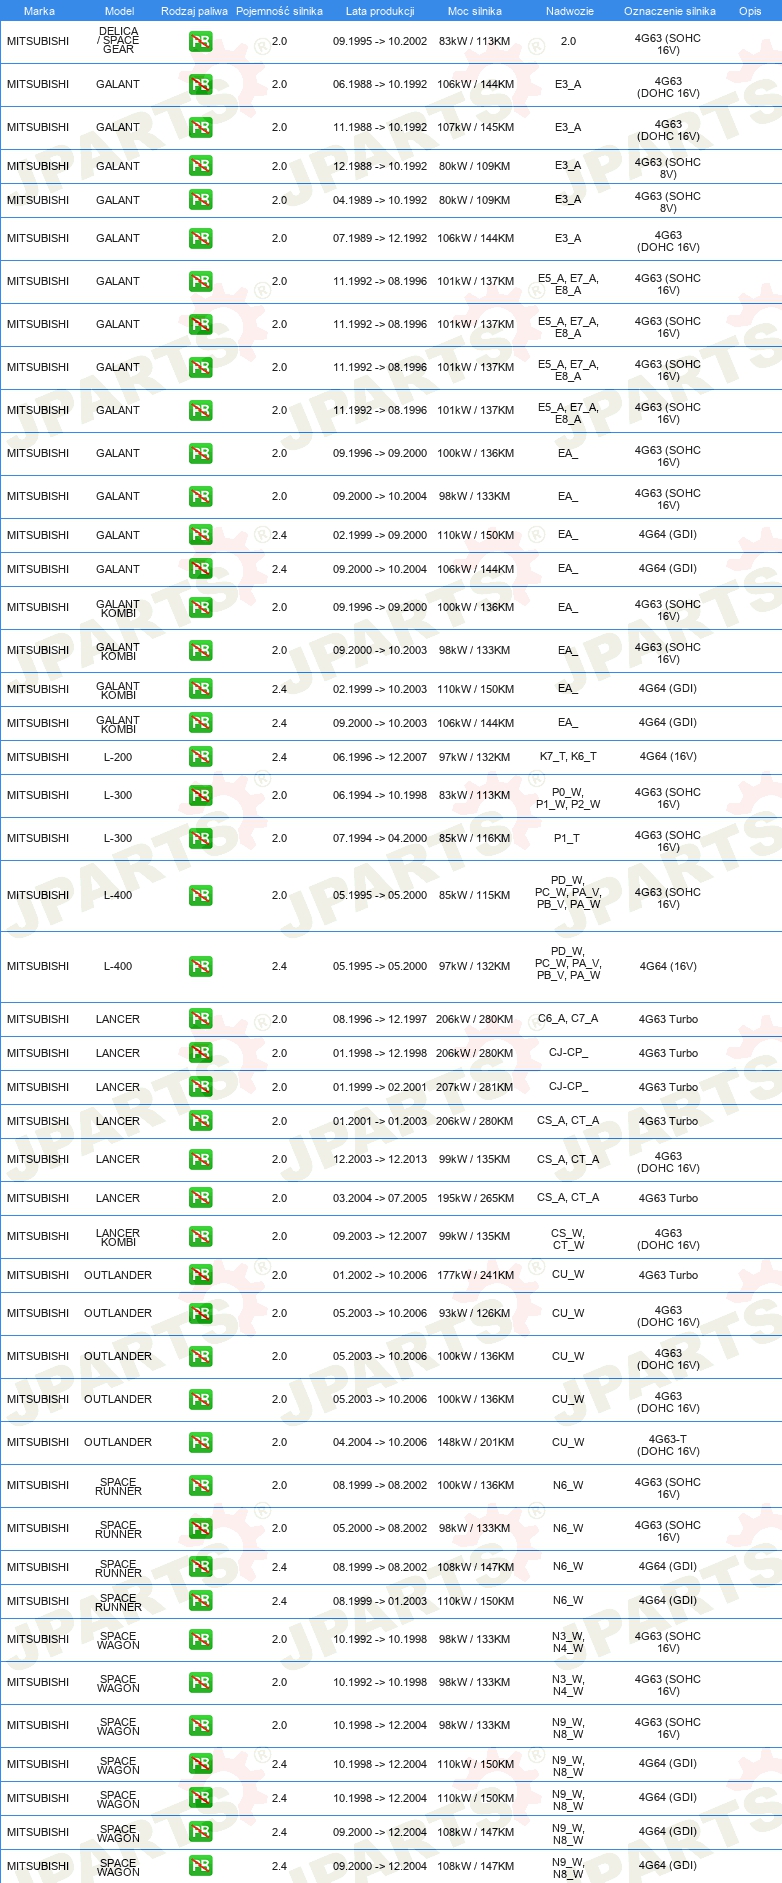This screenshot has width=782, height=1883.
Task: Click fuel icon for GALANT KOMBI 110kW / 150KM
Action: coord(201,689)
